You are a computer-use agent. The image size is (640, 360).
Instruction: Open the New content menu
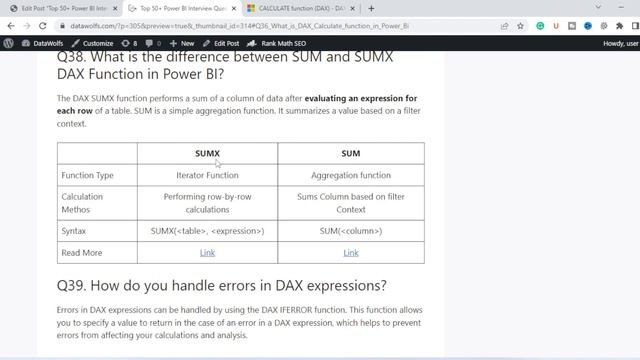pyautogui.click(x=182, y=43)
